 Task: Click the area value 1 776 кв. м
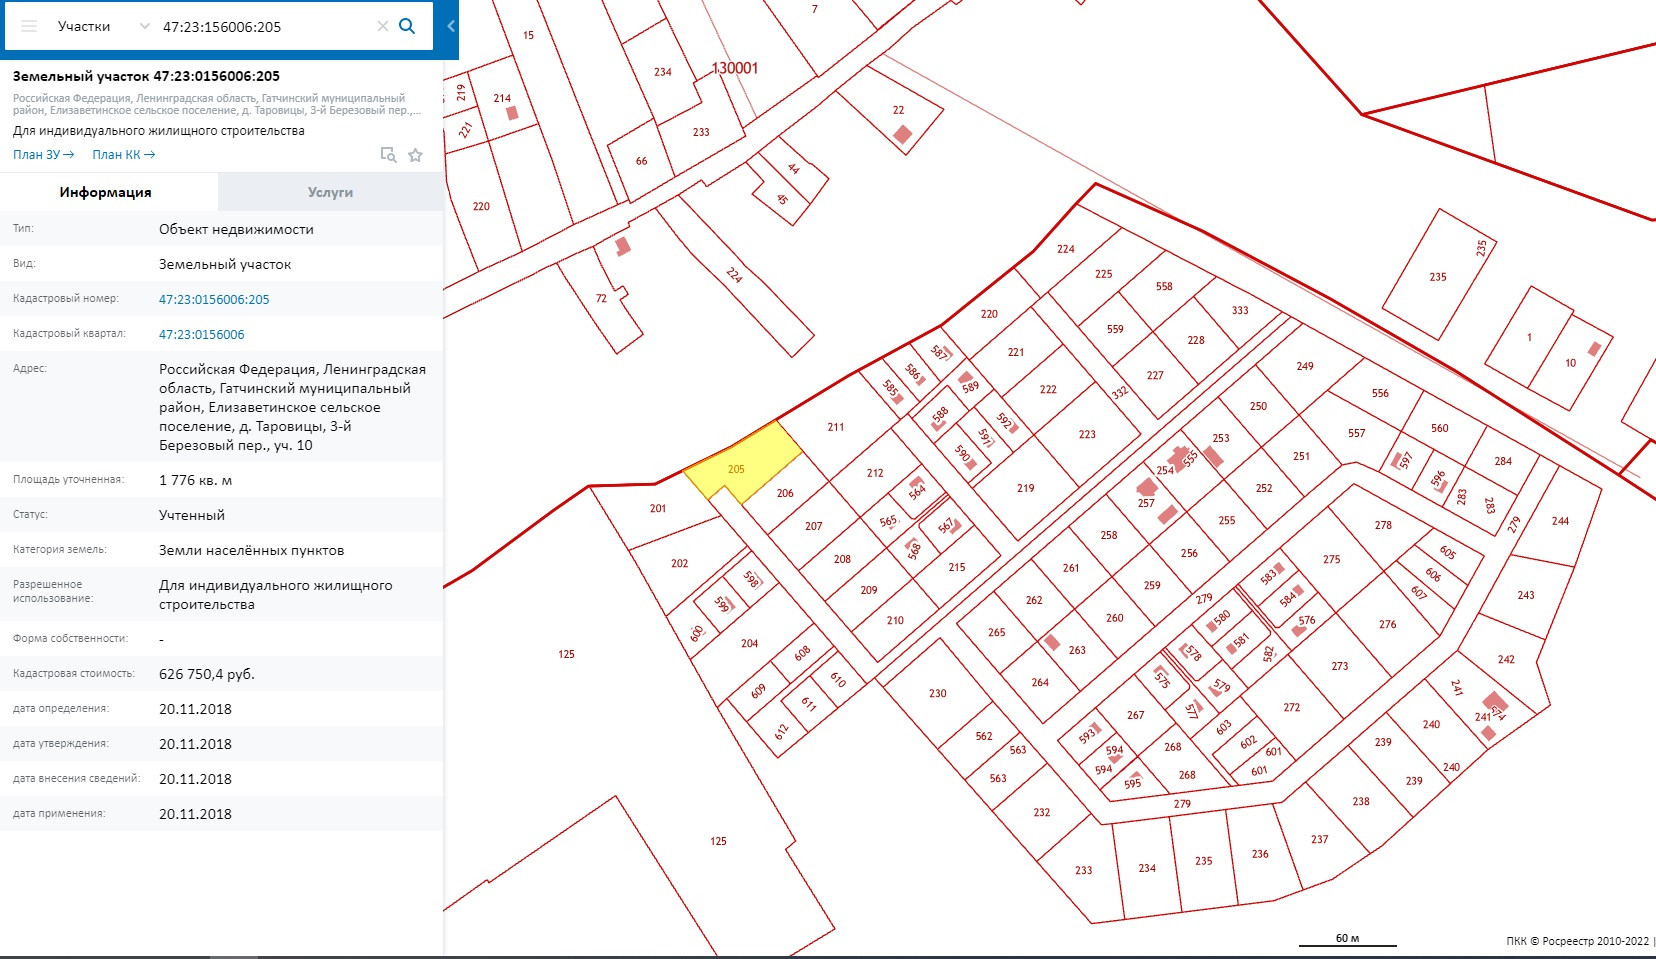point(195,480)
